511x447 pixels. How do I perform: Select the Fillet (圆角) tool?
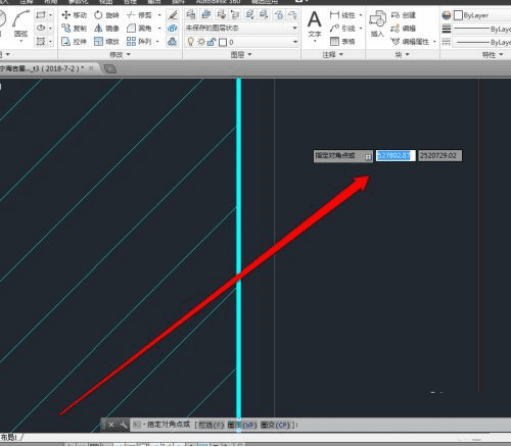click(x=139, y=28)
